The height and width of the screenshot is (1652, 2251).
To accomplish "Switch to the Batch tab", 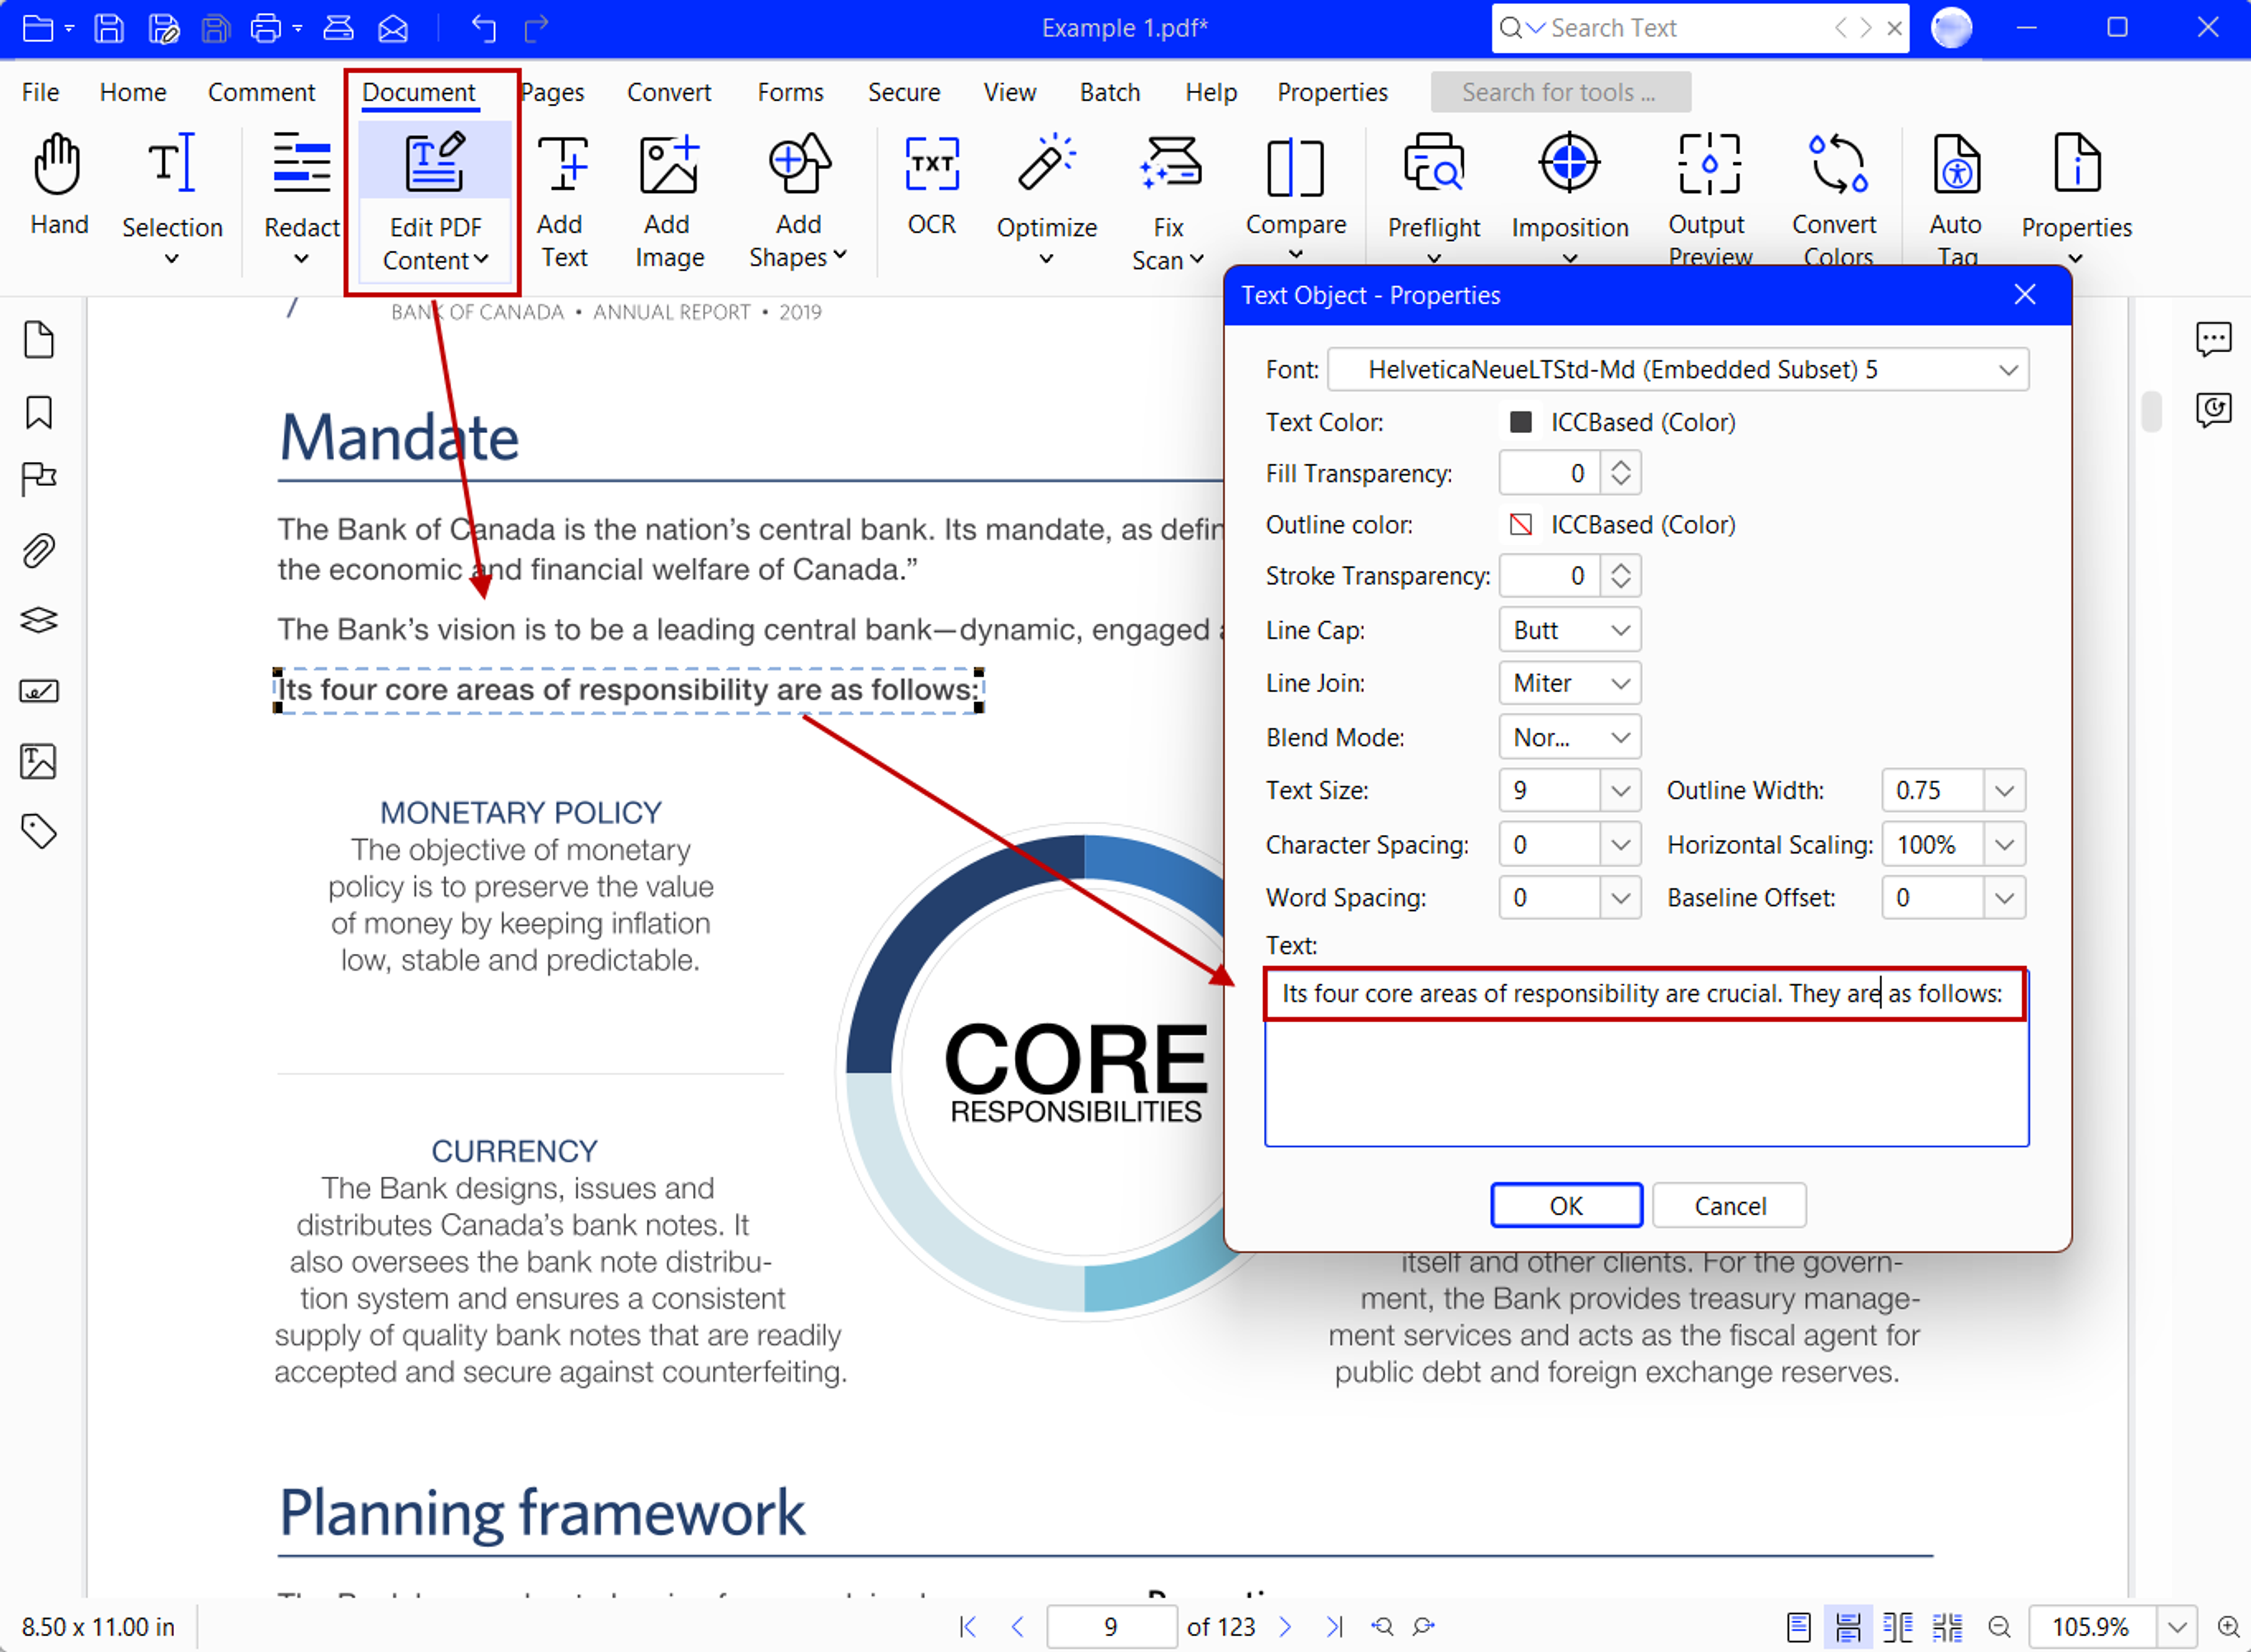I will pyautogui.click(x=1110, y=92).
